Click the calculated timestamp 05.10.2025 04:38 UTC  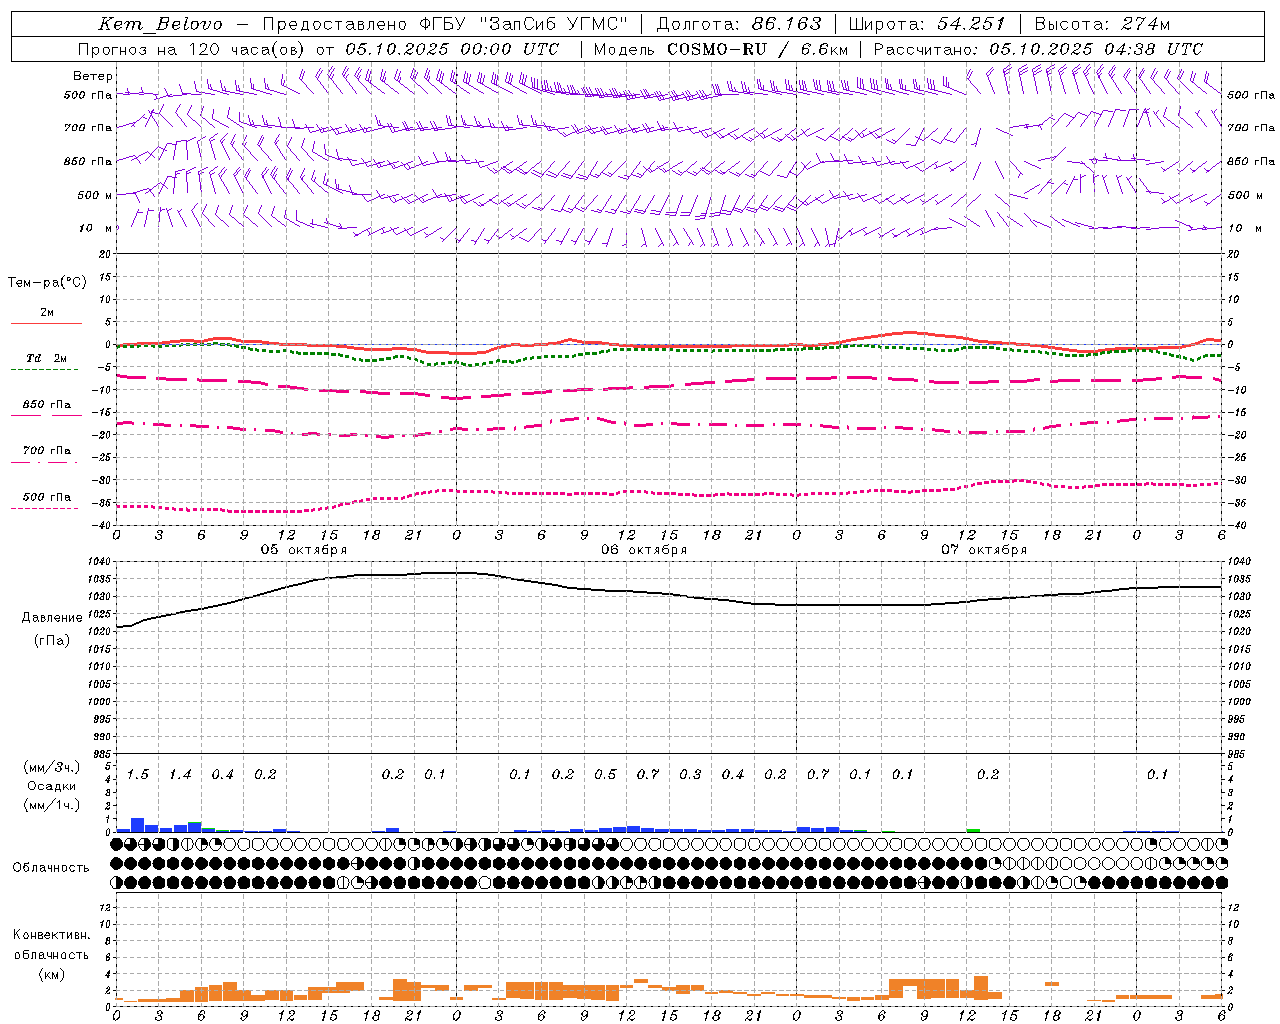click(1096, 49)
